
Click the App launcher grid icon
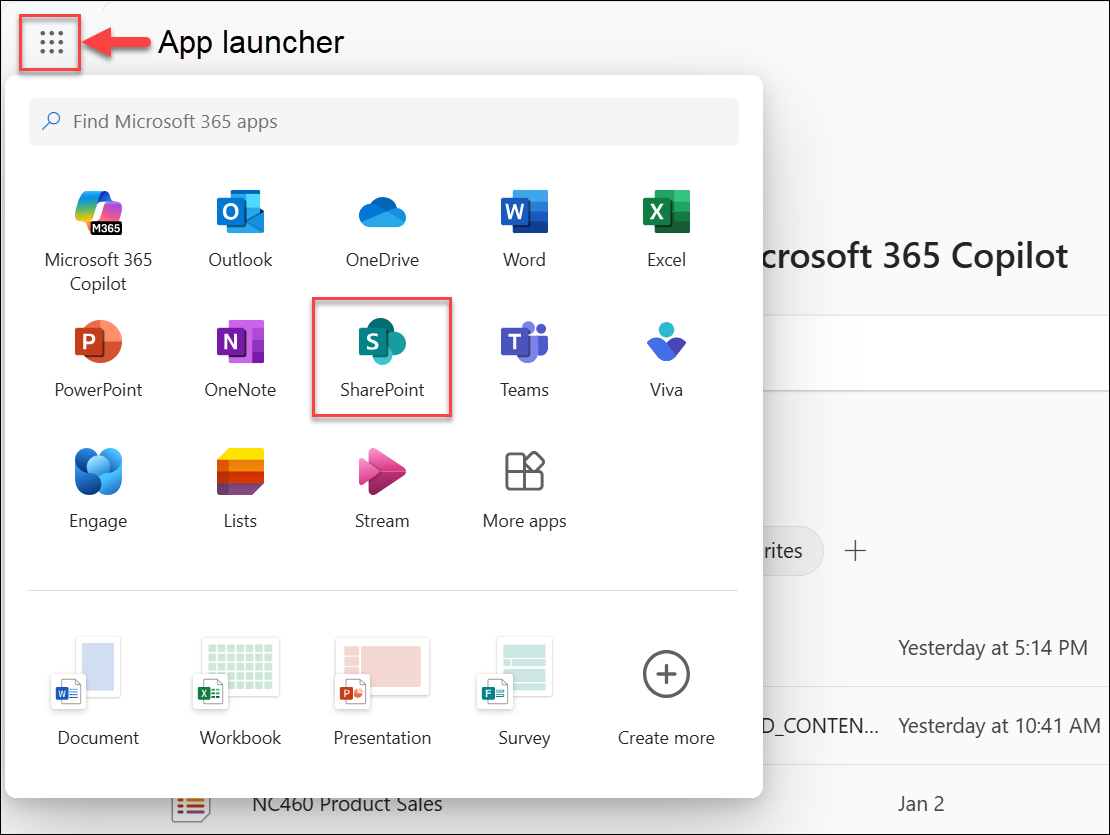(x=49, y=42)
